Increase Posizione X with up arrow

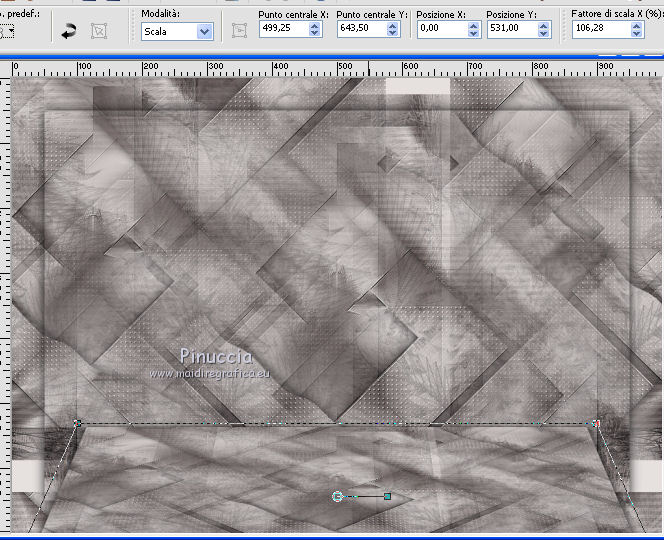(x=474, y=25)
